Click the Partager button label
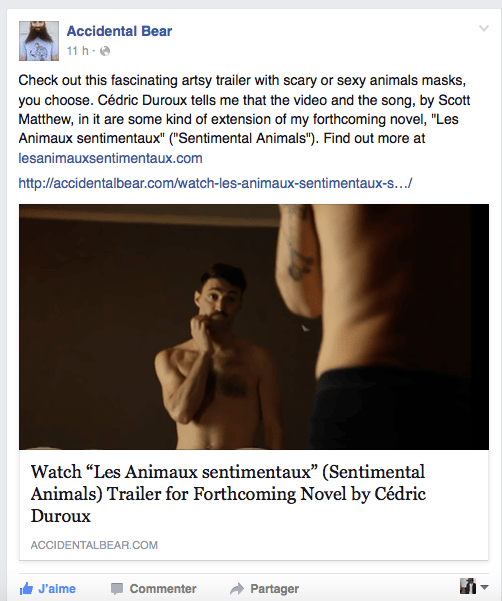The width and height of the screenshot is (502, 601). pyautogui.click(x=275, y=589)
